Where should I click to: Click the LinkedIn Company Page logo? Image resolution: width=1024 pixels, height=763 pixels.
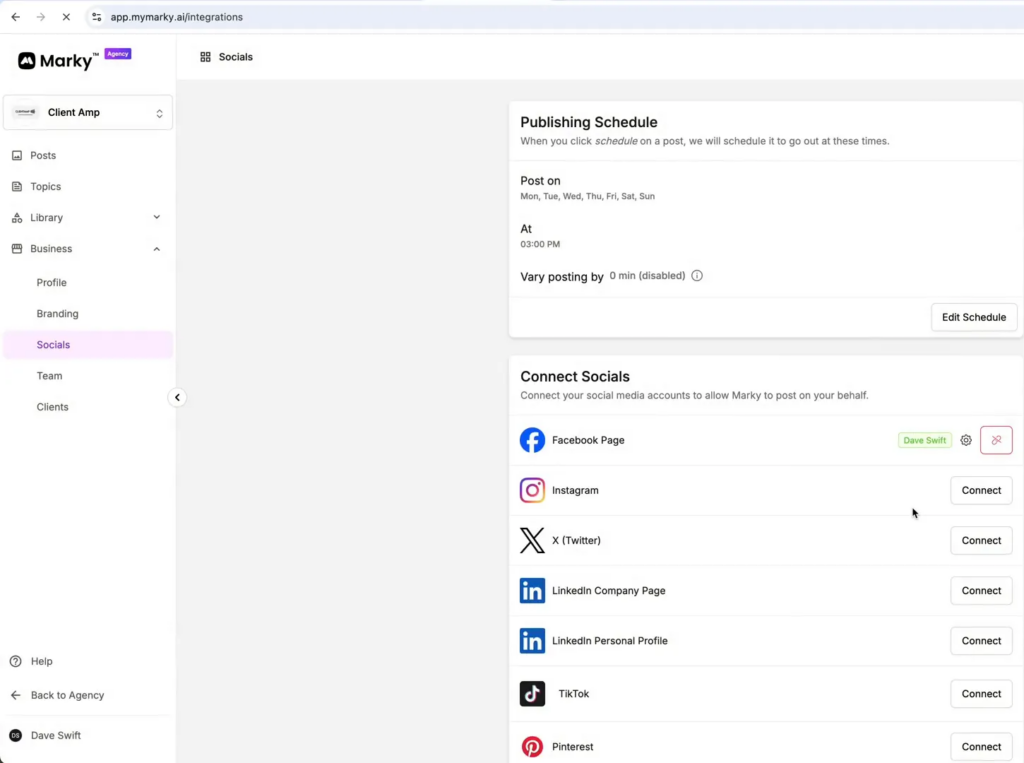coord(532,591)
